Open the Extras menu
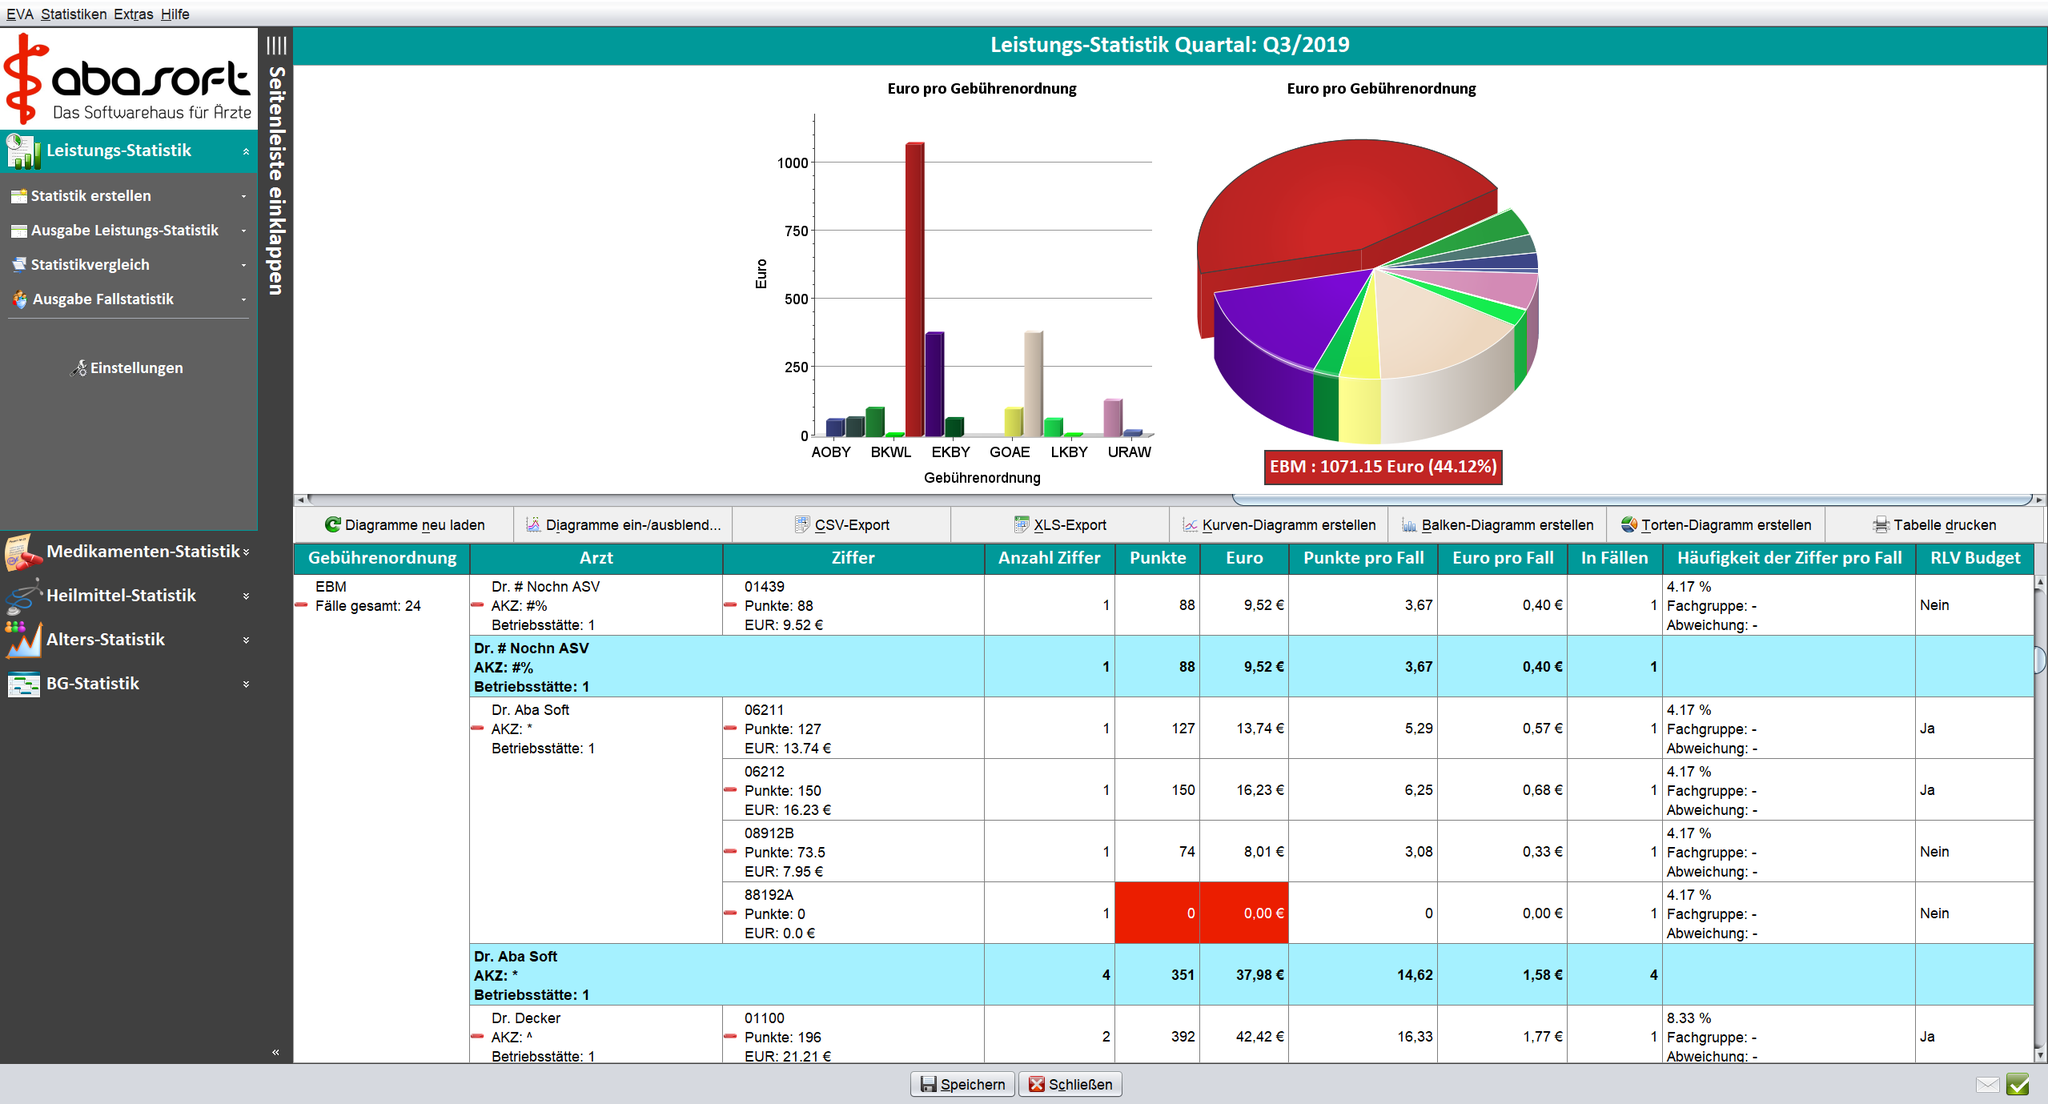Screen dimensions: 2048x1104 [x=131, y=14]
